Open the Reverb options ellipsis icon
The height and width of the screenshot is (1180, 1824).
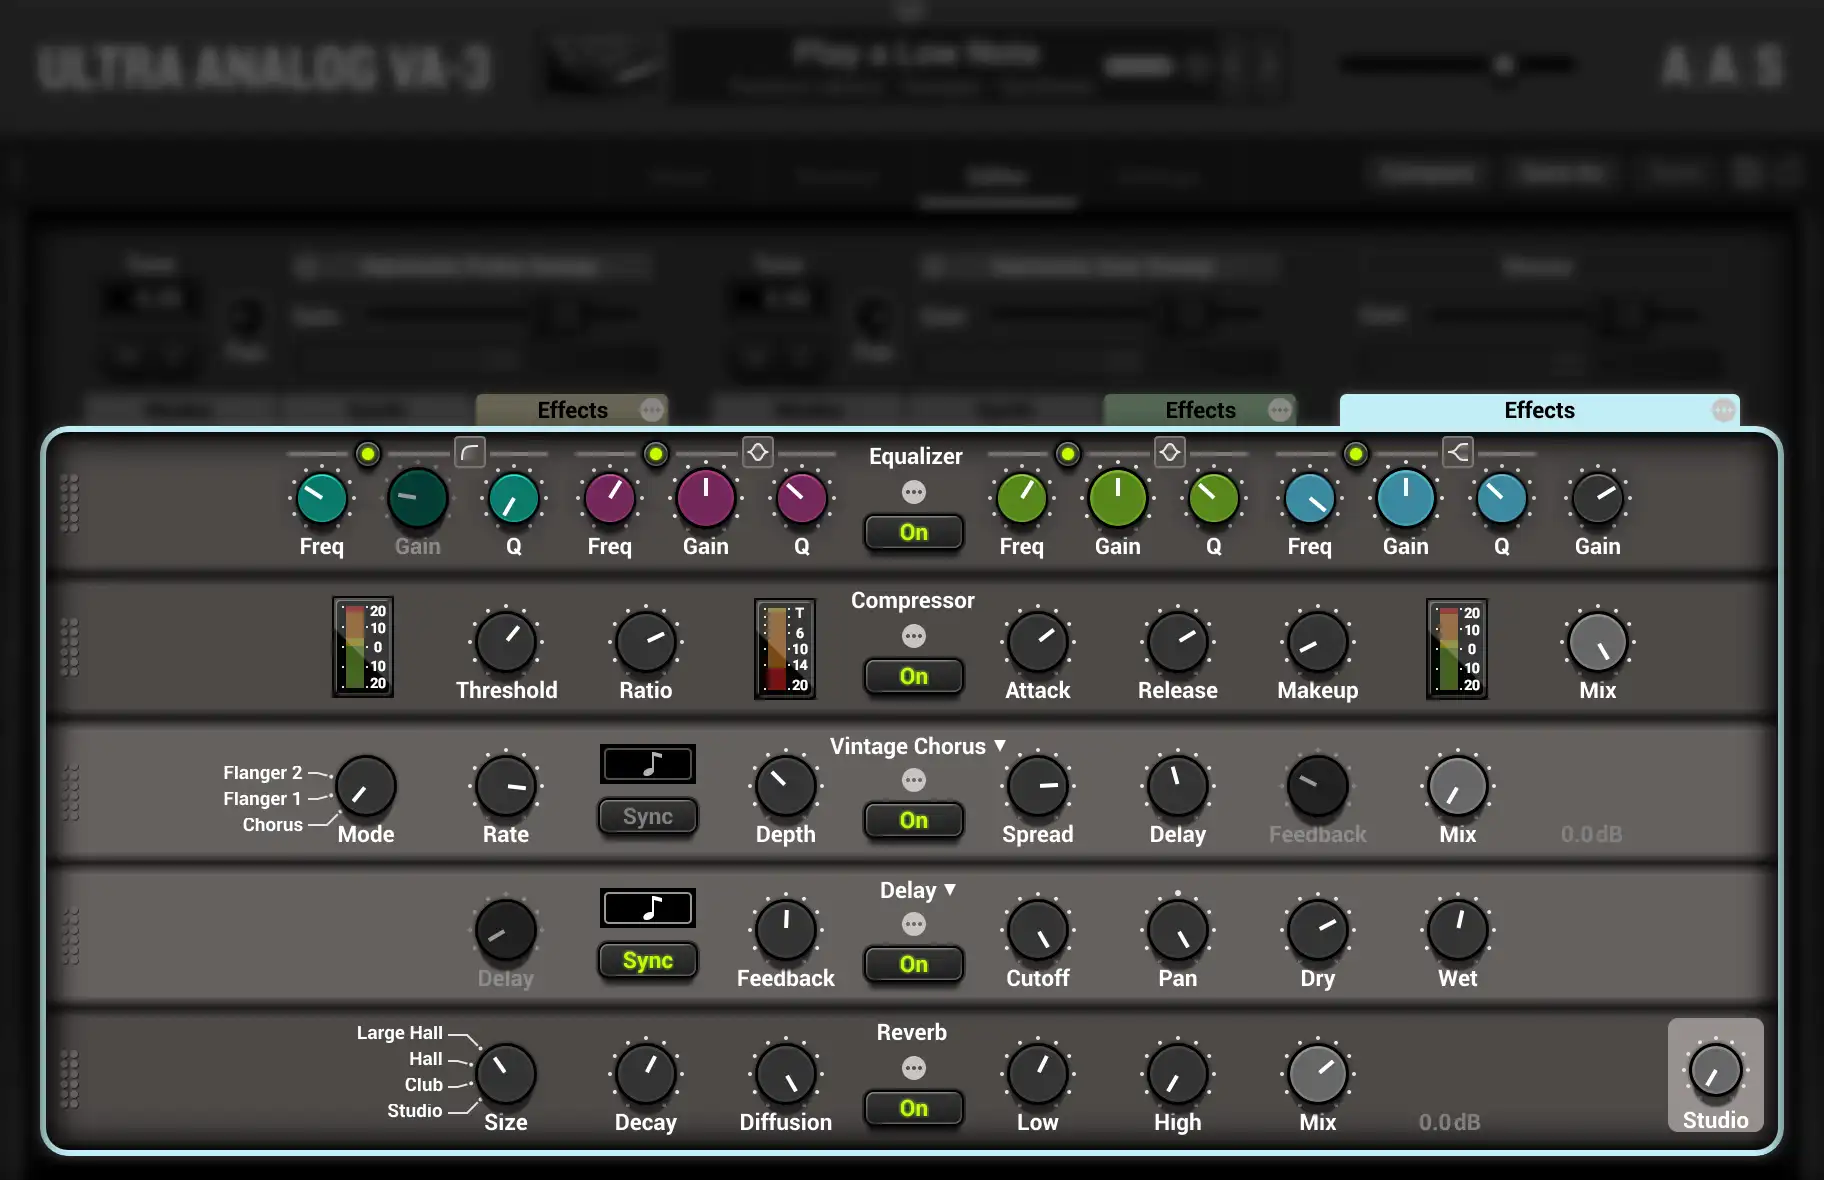pos(914,1068)
